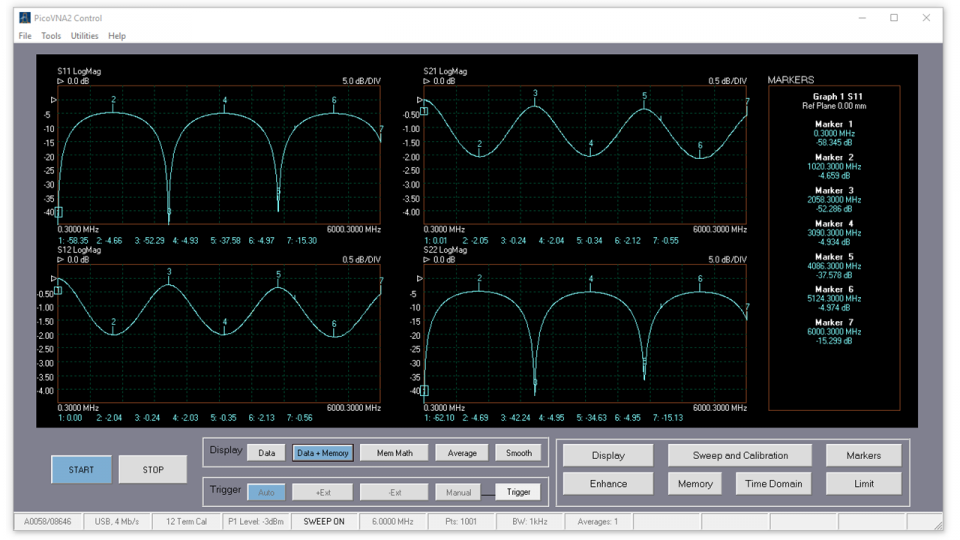
Task: Click the PicoVNA2 app icon in title bar
Action: click(25, 18)
